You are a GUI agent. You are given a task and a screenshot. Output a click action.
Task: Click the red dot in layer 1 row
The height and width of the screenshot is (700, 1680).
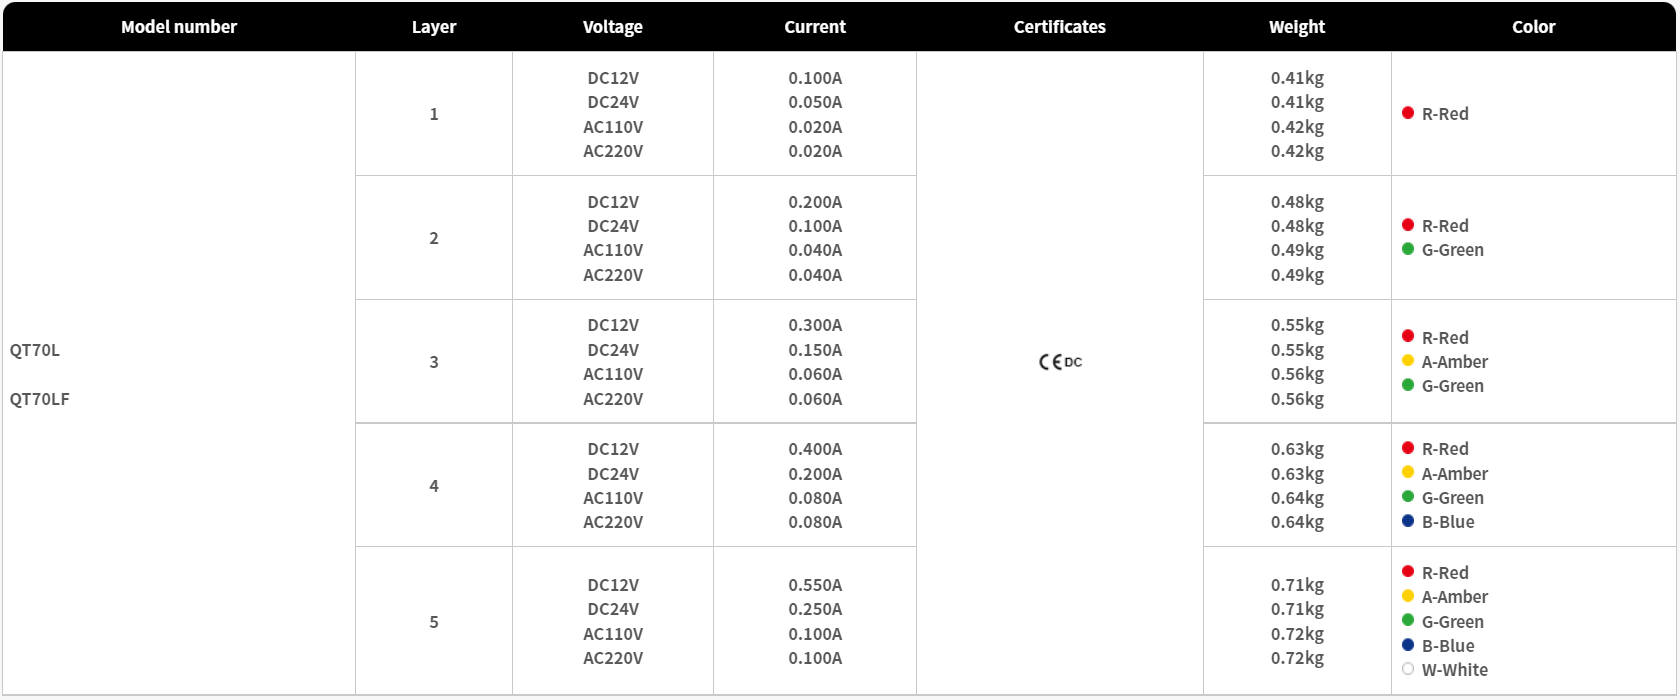coord(1408,113)
